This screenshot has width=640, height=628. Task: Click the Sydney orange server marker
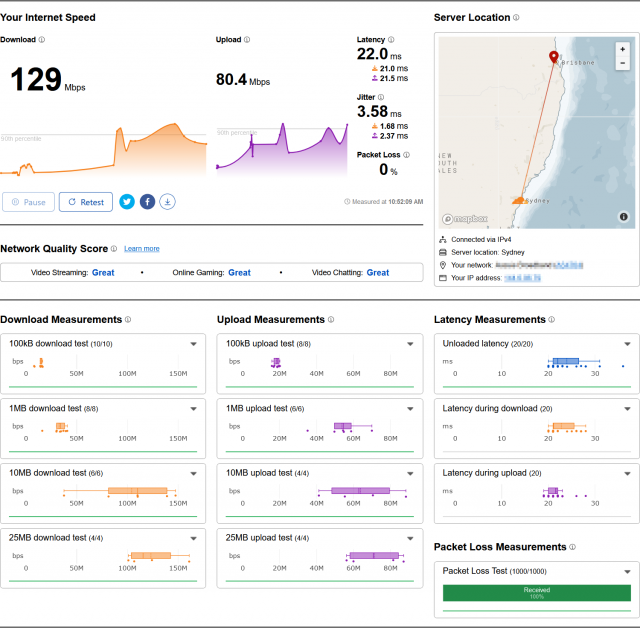pos(518,200)
